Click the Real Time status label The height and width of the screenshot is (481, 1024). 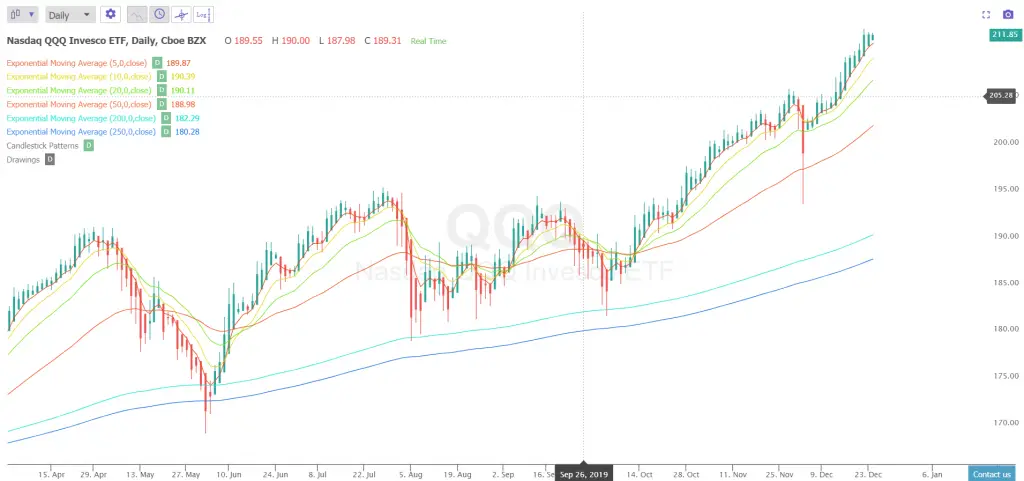point(428,41)
